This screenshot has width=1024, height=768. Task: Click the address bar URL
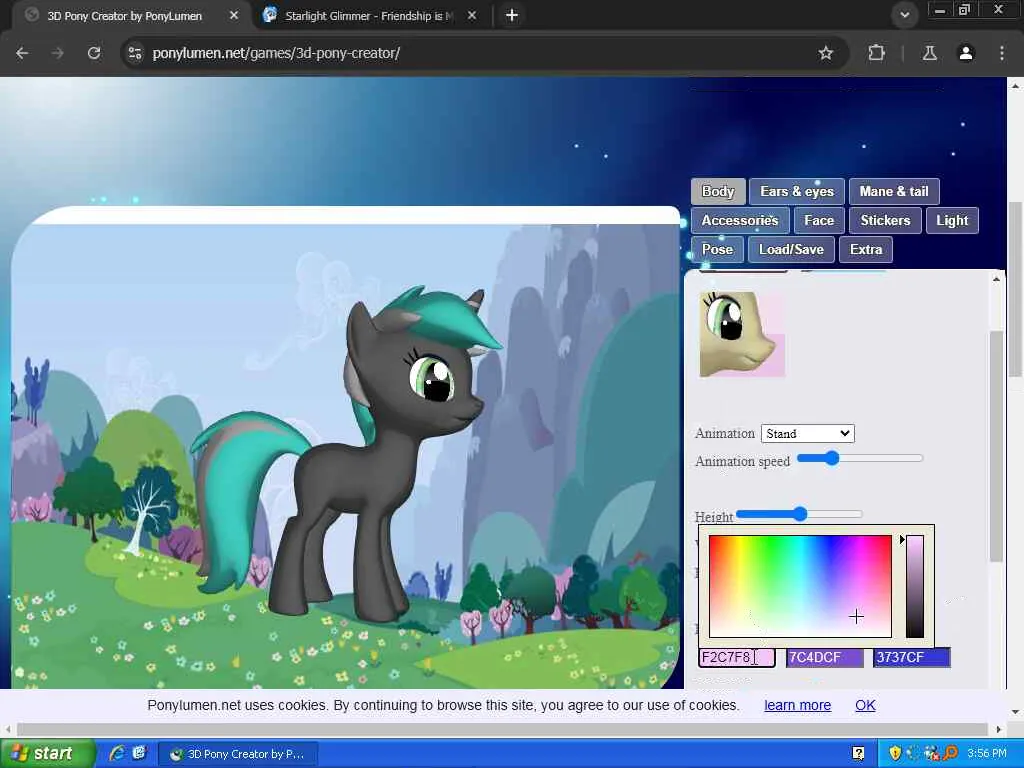coord(276,53)
